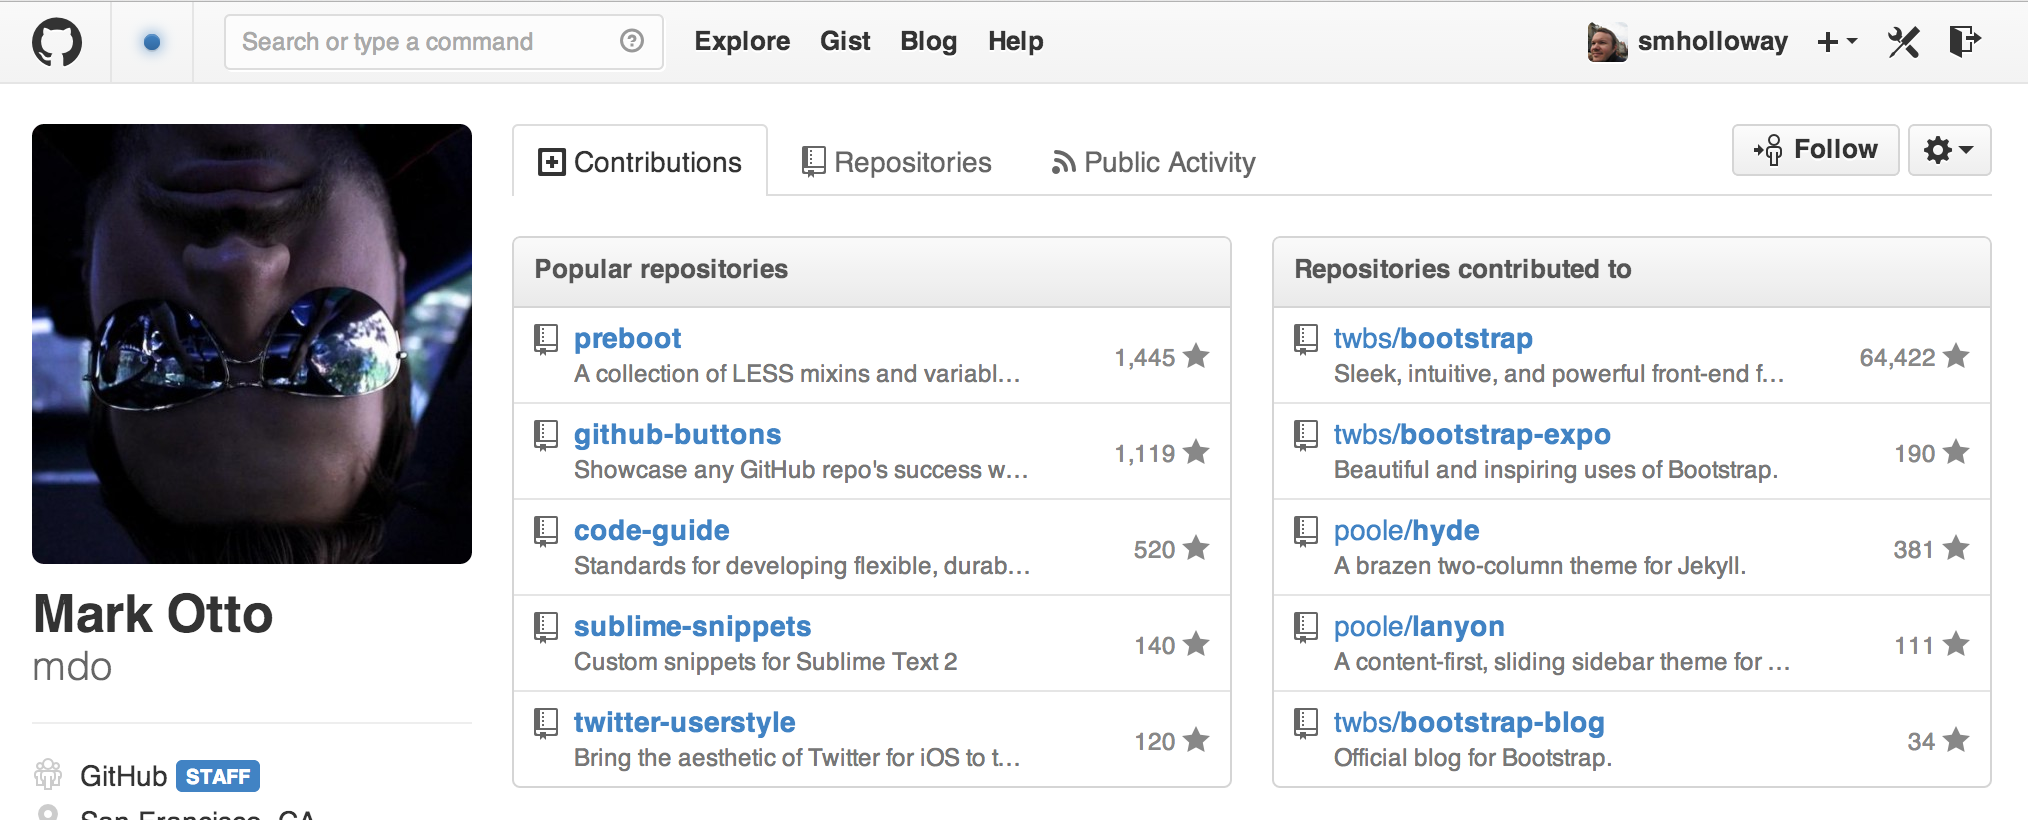Expand the gear options dropdown
Screen dimensions: 2028x820
click(x=1949, y=150)
